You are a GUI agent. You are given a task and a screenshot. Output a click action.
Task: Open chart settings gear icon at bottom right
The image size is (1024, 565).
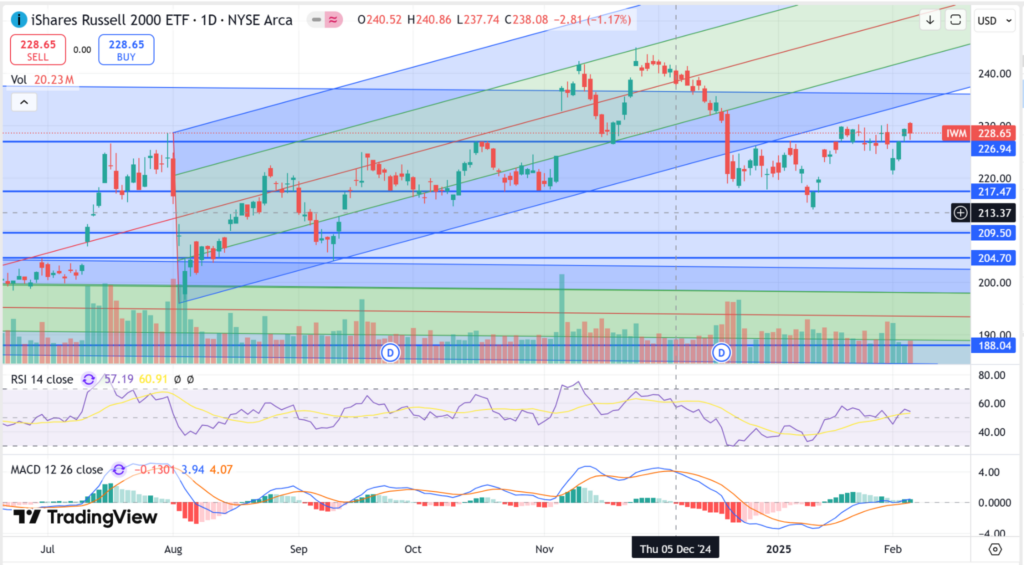[x=995, y=549]
